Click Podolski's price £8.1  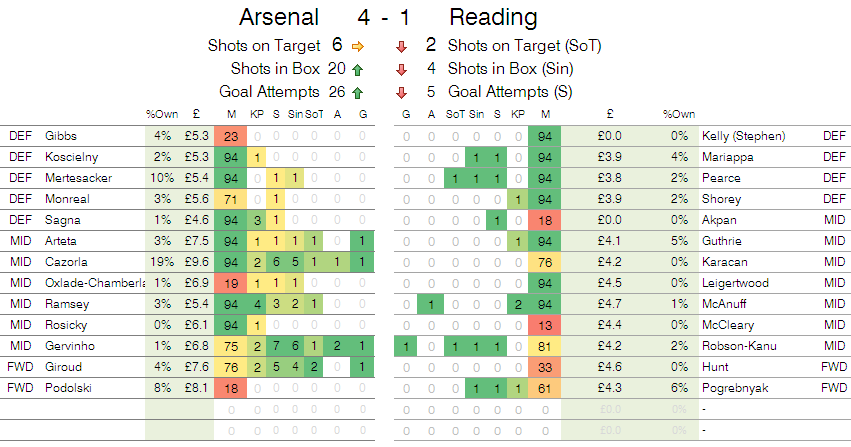[x=196, y=388]
